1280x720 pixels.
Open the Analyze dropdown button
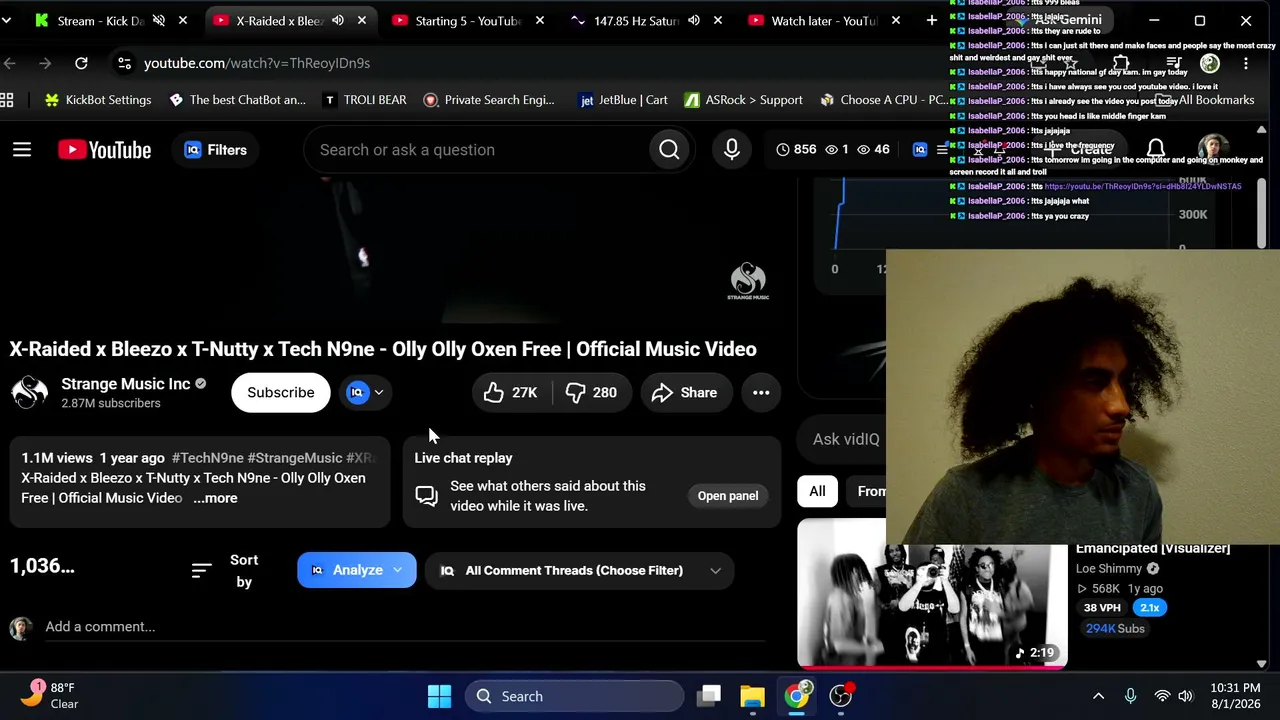pyautogui.click(x=356, y=570)
